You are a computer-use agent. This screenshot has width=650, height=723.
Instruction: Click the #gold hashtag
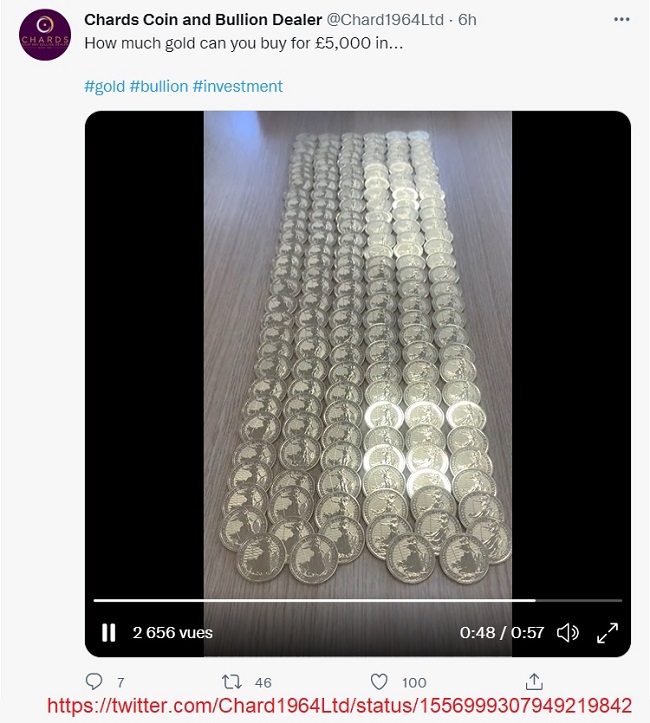tap(105, 86)
